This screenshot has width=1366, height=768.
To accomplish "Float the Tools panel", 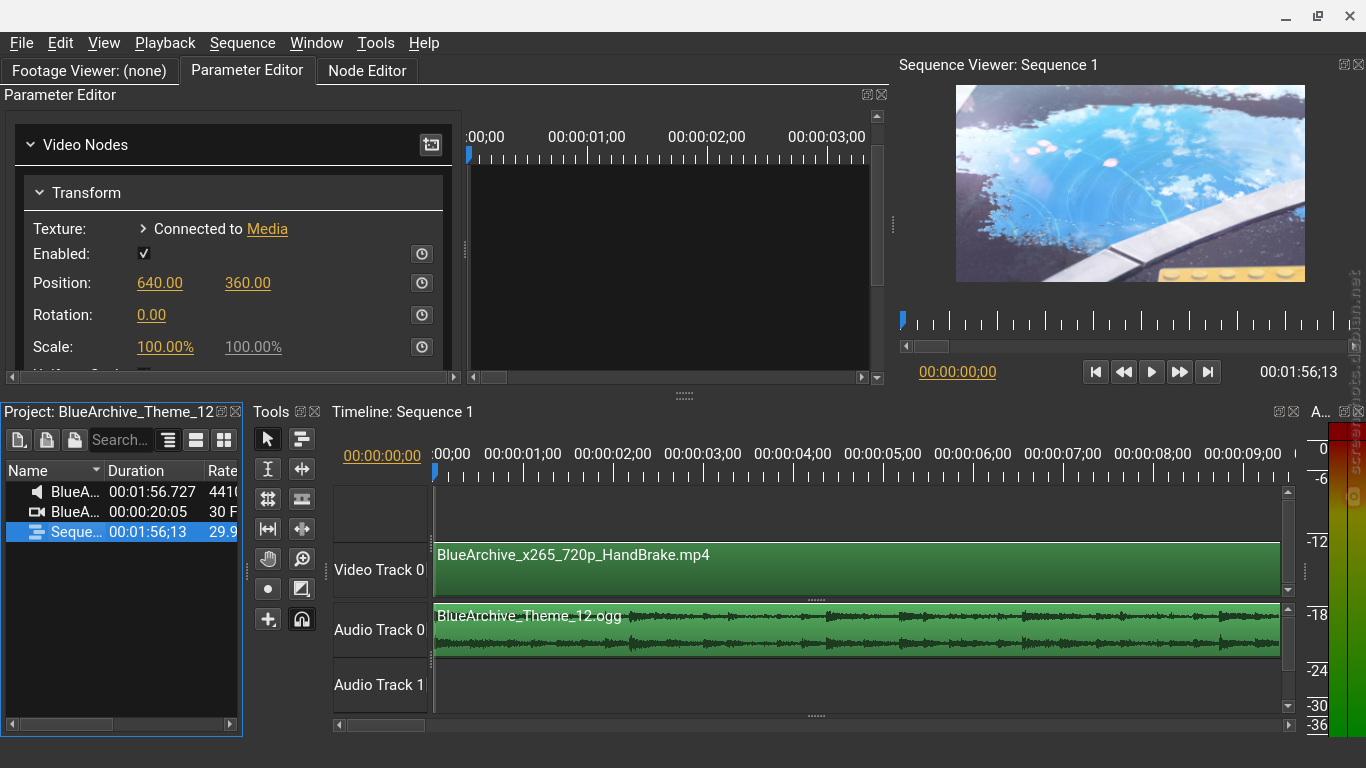I will pyautogui.click(x=300, y=412).
